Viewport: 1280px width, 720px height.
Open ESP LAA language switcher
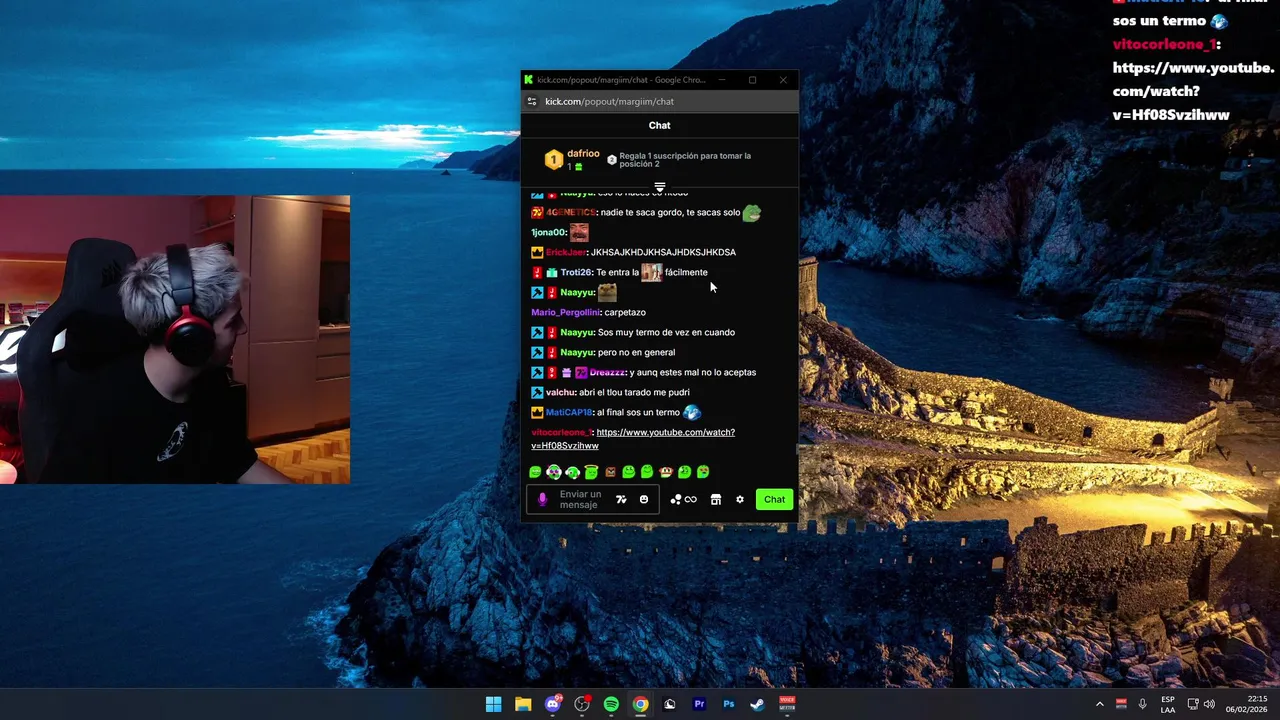click(x=1168, y=704)
